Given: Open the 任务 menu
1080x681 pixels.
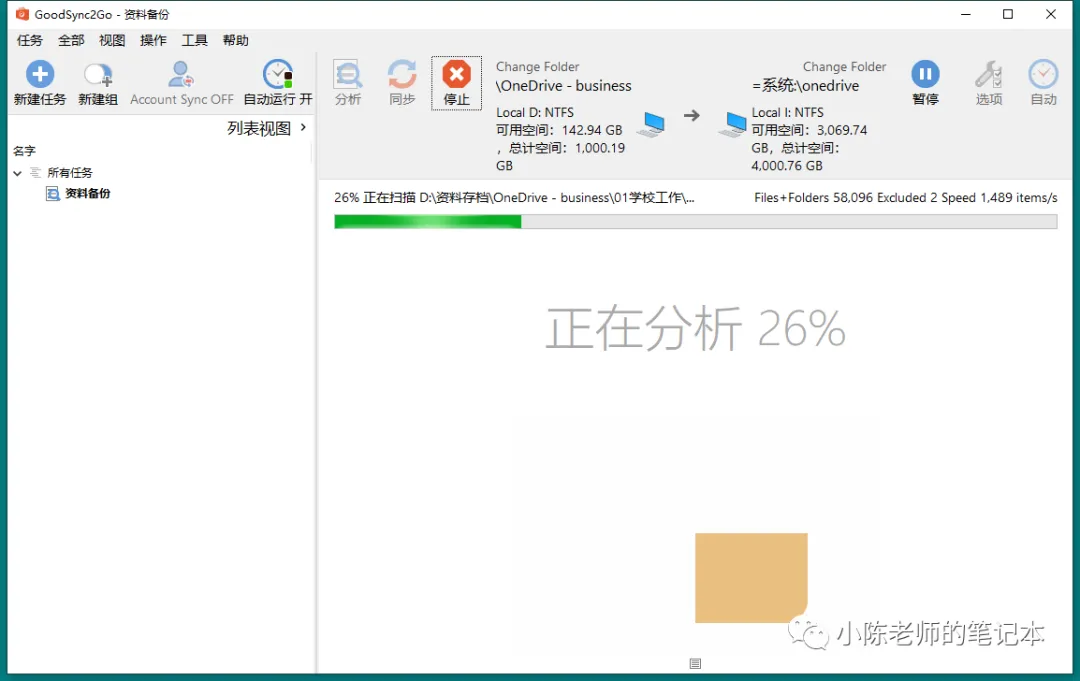Looking at the screenshot, I should coord(30,40).
